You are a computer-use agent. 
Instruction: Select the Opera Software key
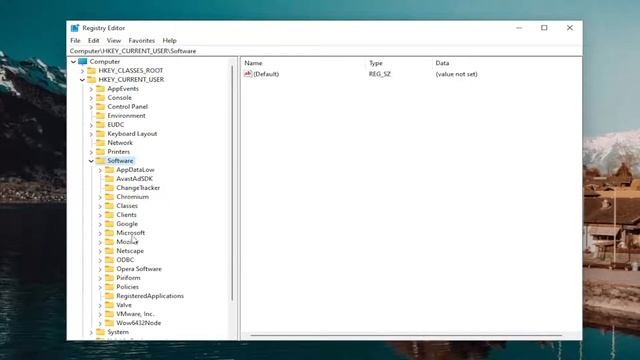pyautogui.click(x=139, y=269)
